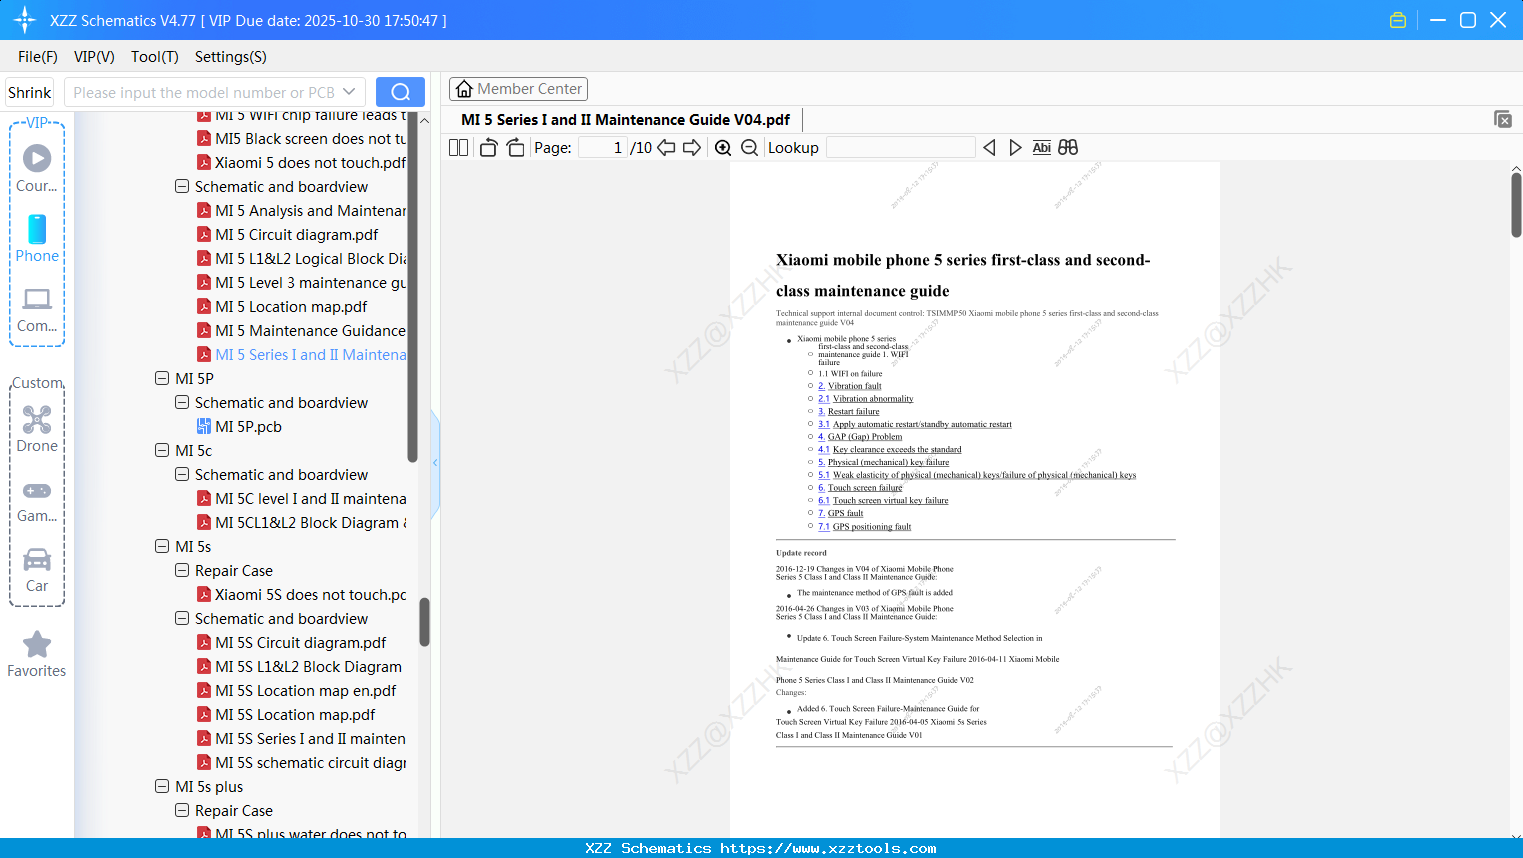The height and width of the screenshot is (858, 1523).
Task: Follow the 6.1 Touch screen virtual key failure link
Action: tap(883, 501)
